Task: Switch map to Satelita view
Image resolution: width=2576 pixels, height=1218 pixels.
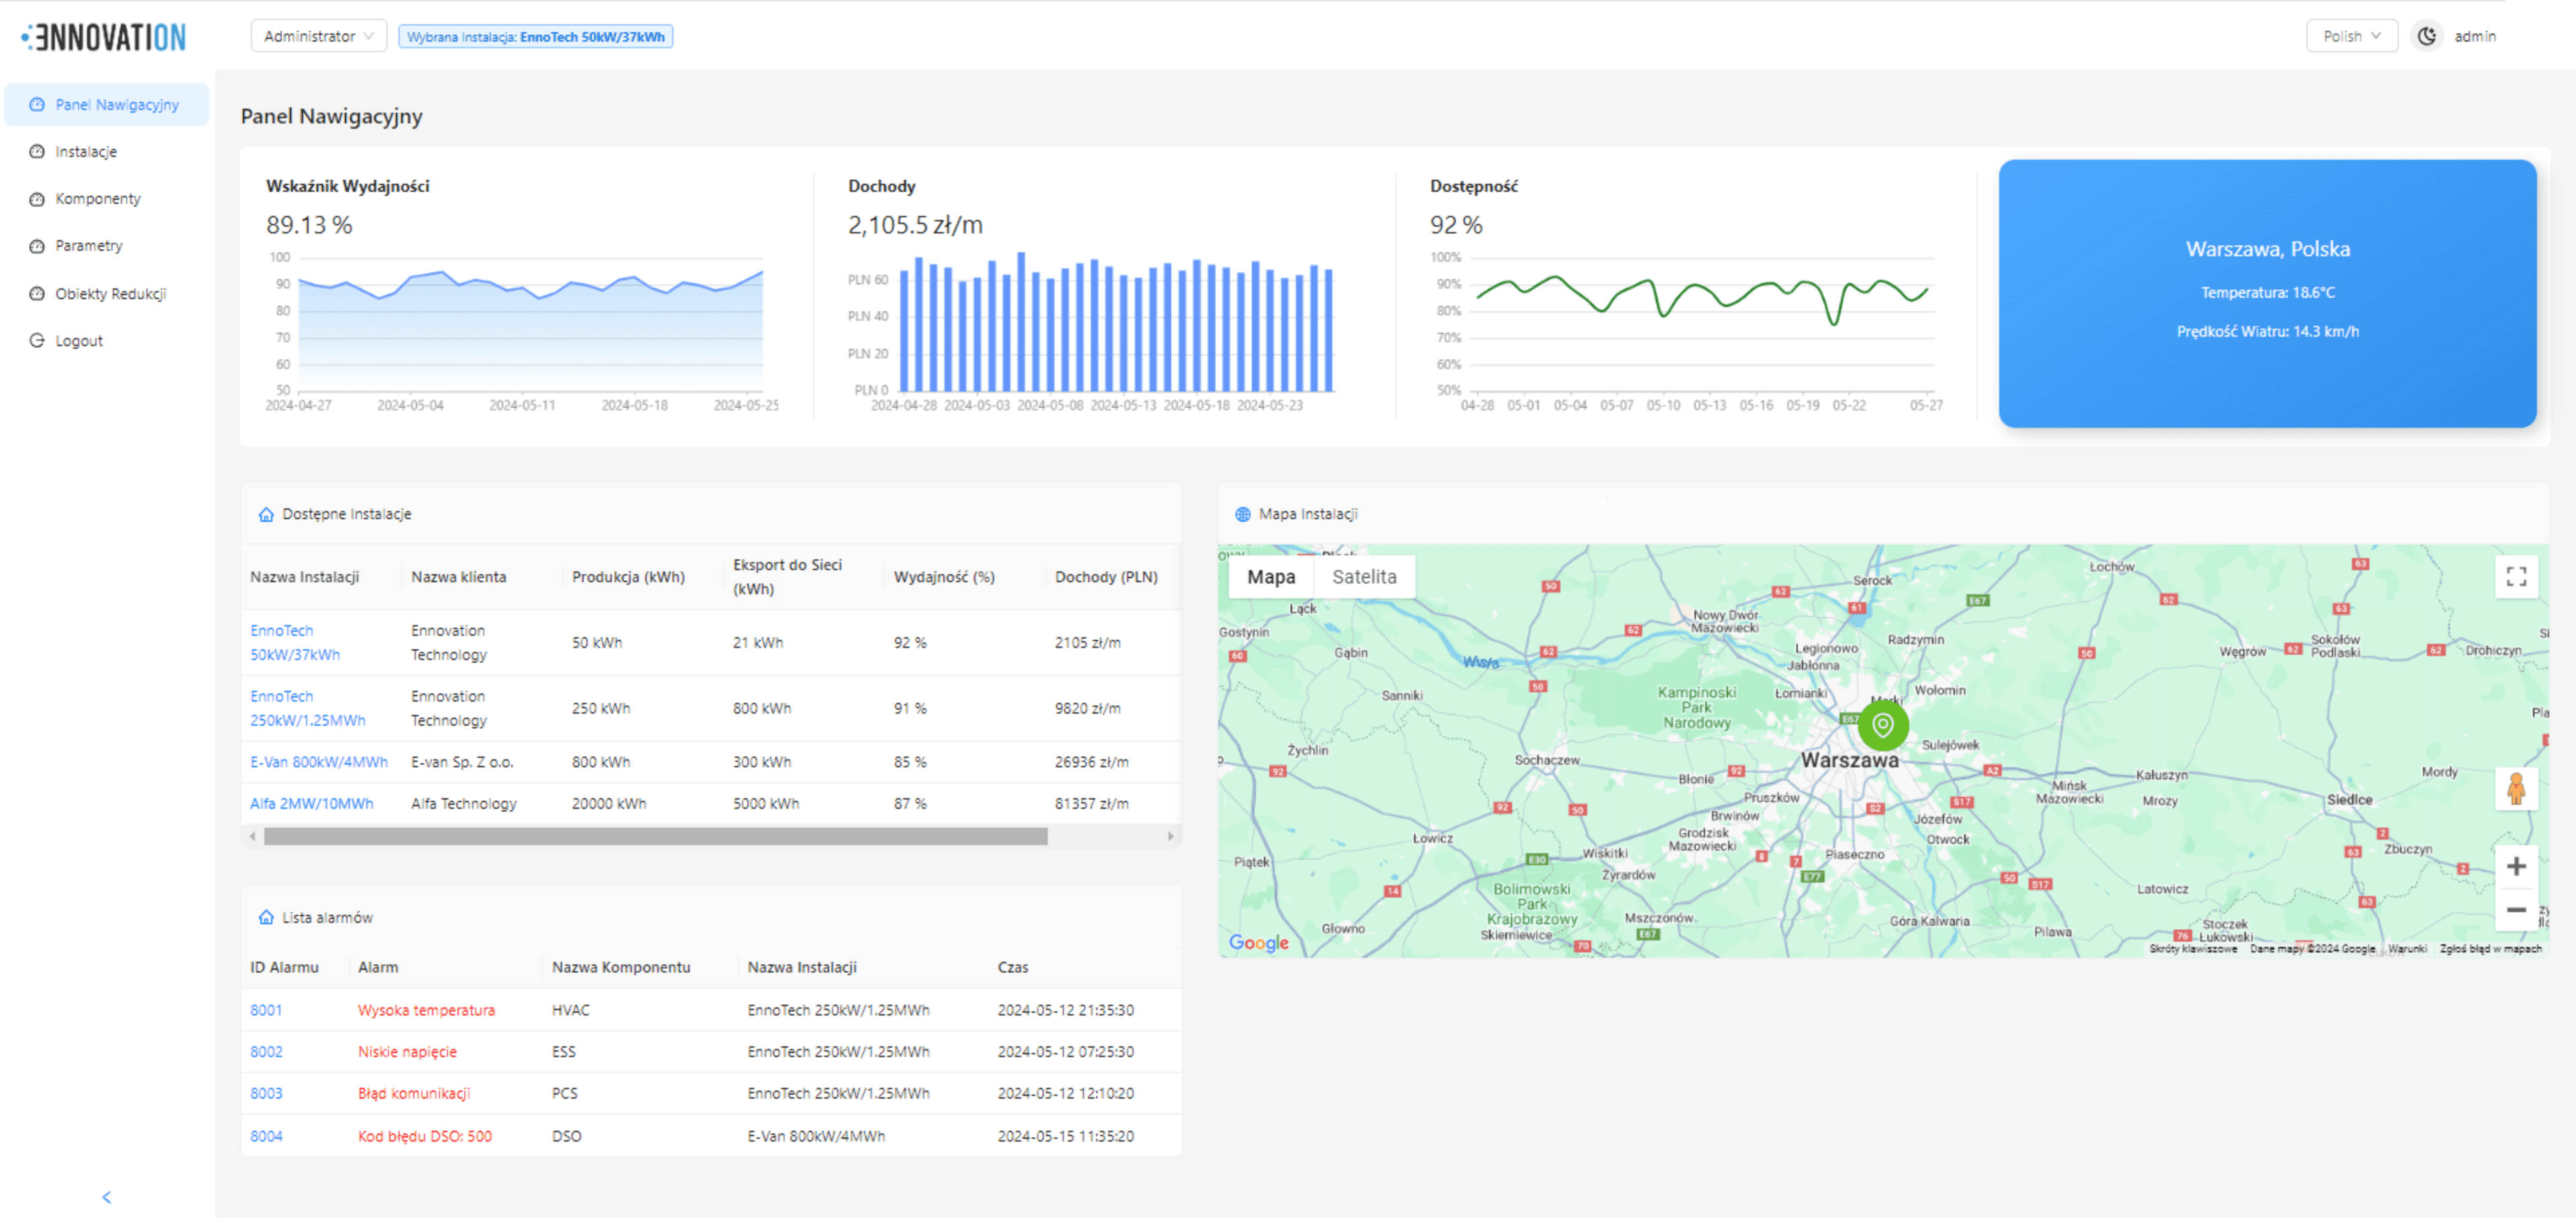Action: 1363,577
